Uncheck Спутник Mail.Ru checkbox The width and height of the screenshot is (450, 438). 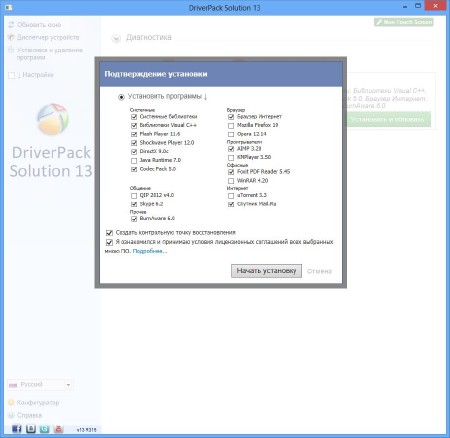coord(231,204)
